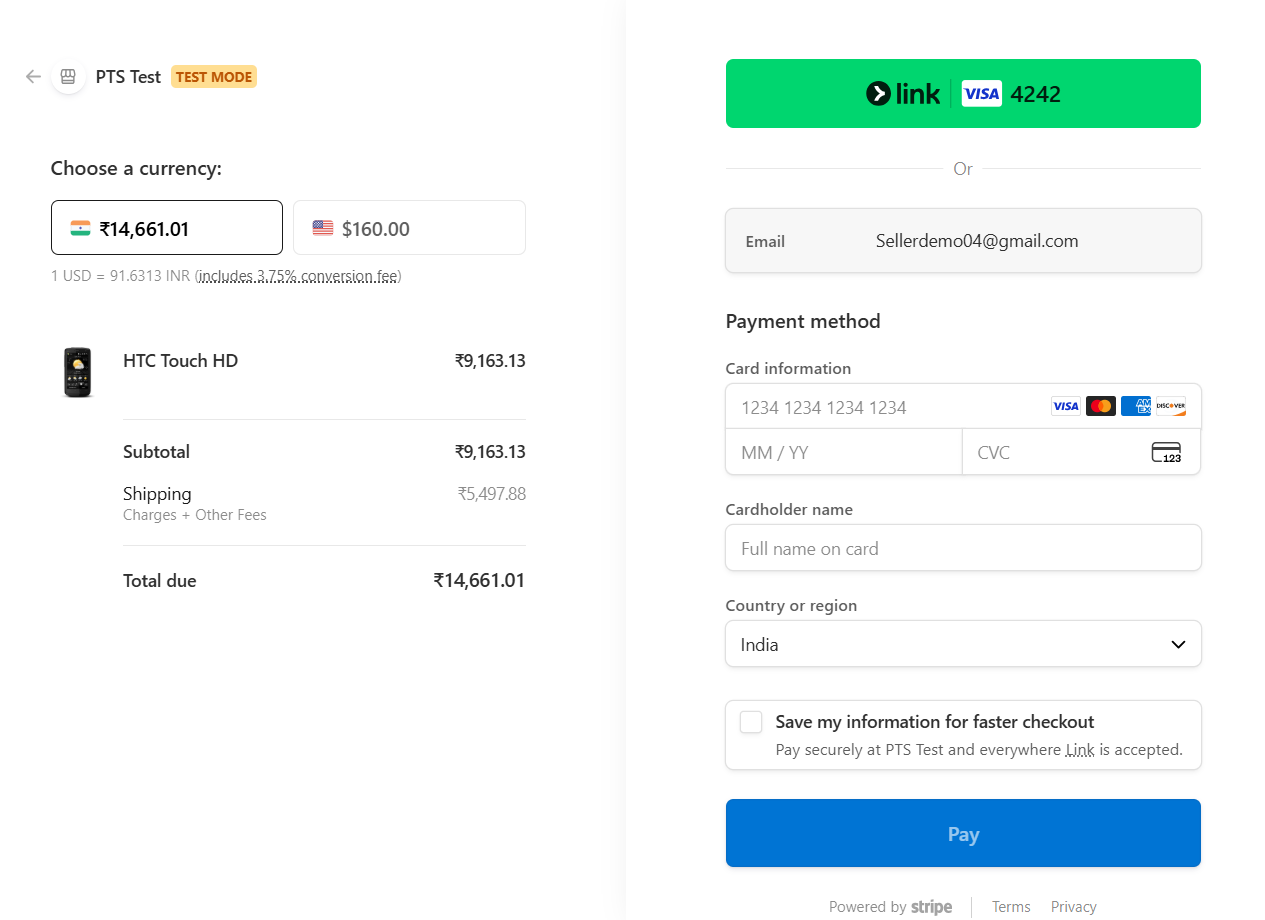Click the Choose a currency heading
This screenshot has height=920, width=1265.
pyautogui.click(x=136, y=168)
